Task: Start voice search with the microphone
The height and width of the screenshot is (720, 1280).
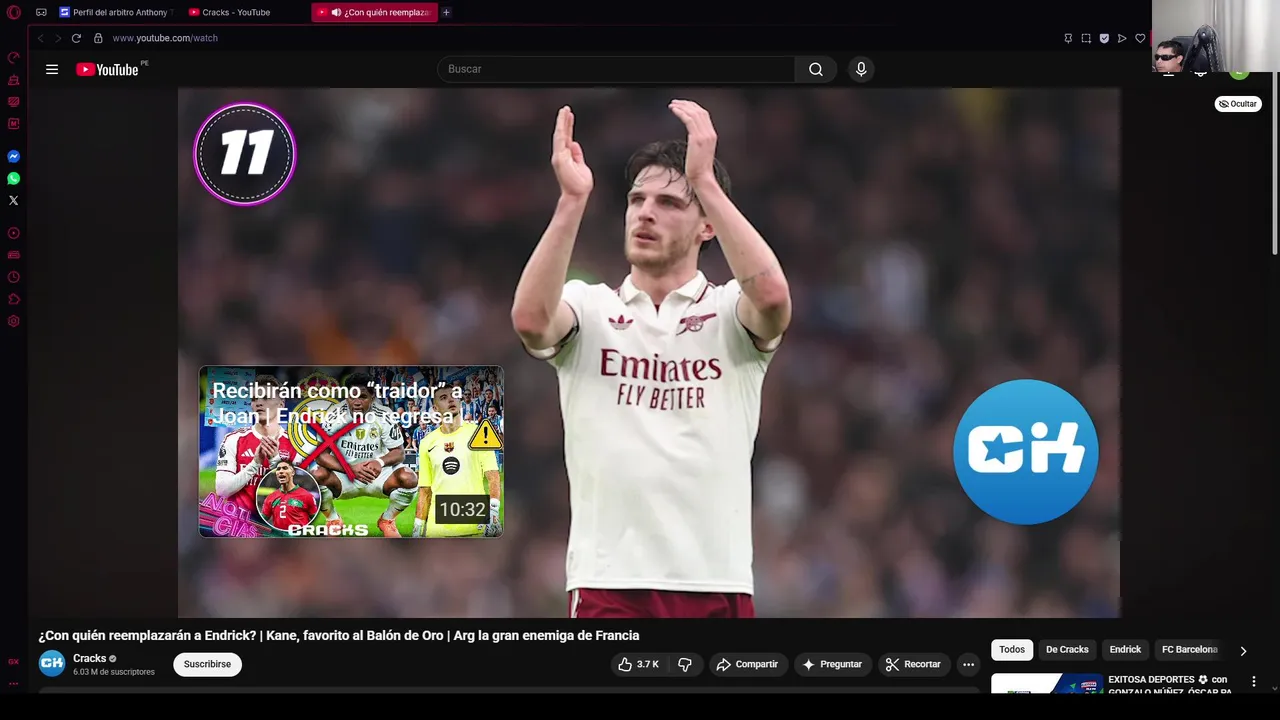Action: (x=861, y=69)
